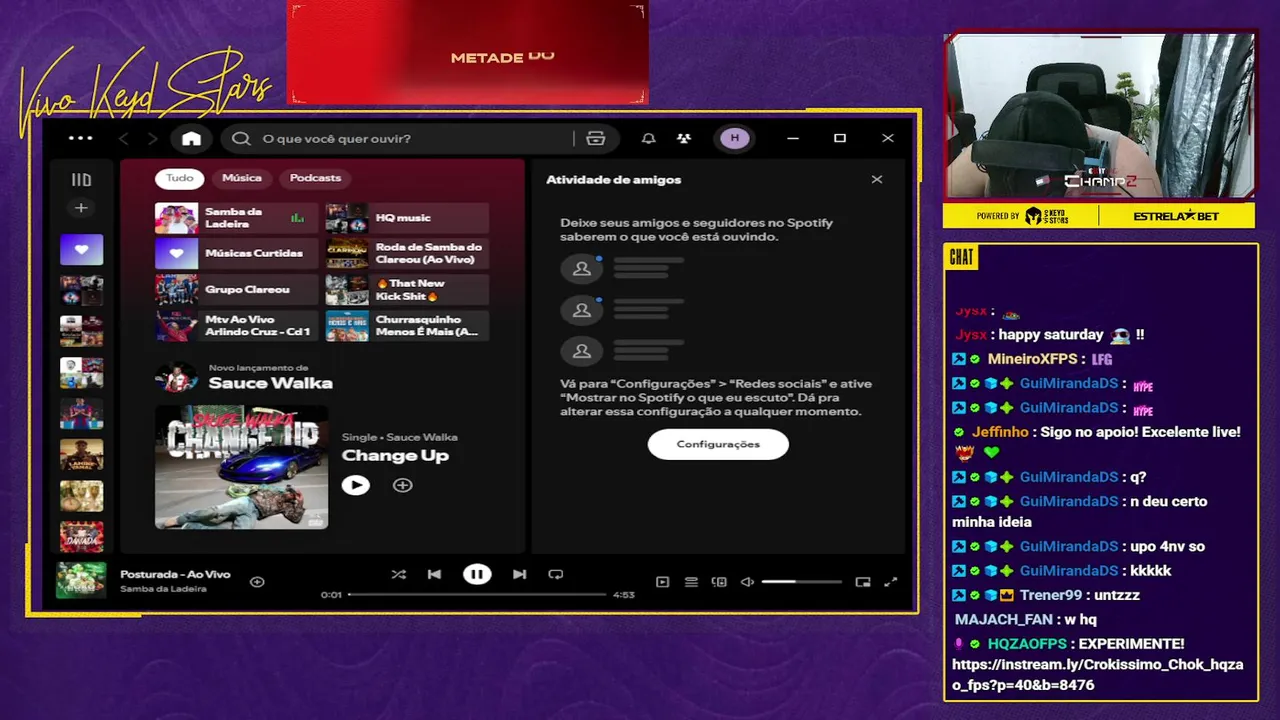Open the HQ music tile
This screenshot has width=1280, height=720.
[x=407, y=218]
